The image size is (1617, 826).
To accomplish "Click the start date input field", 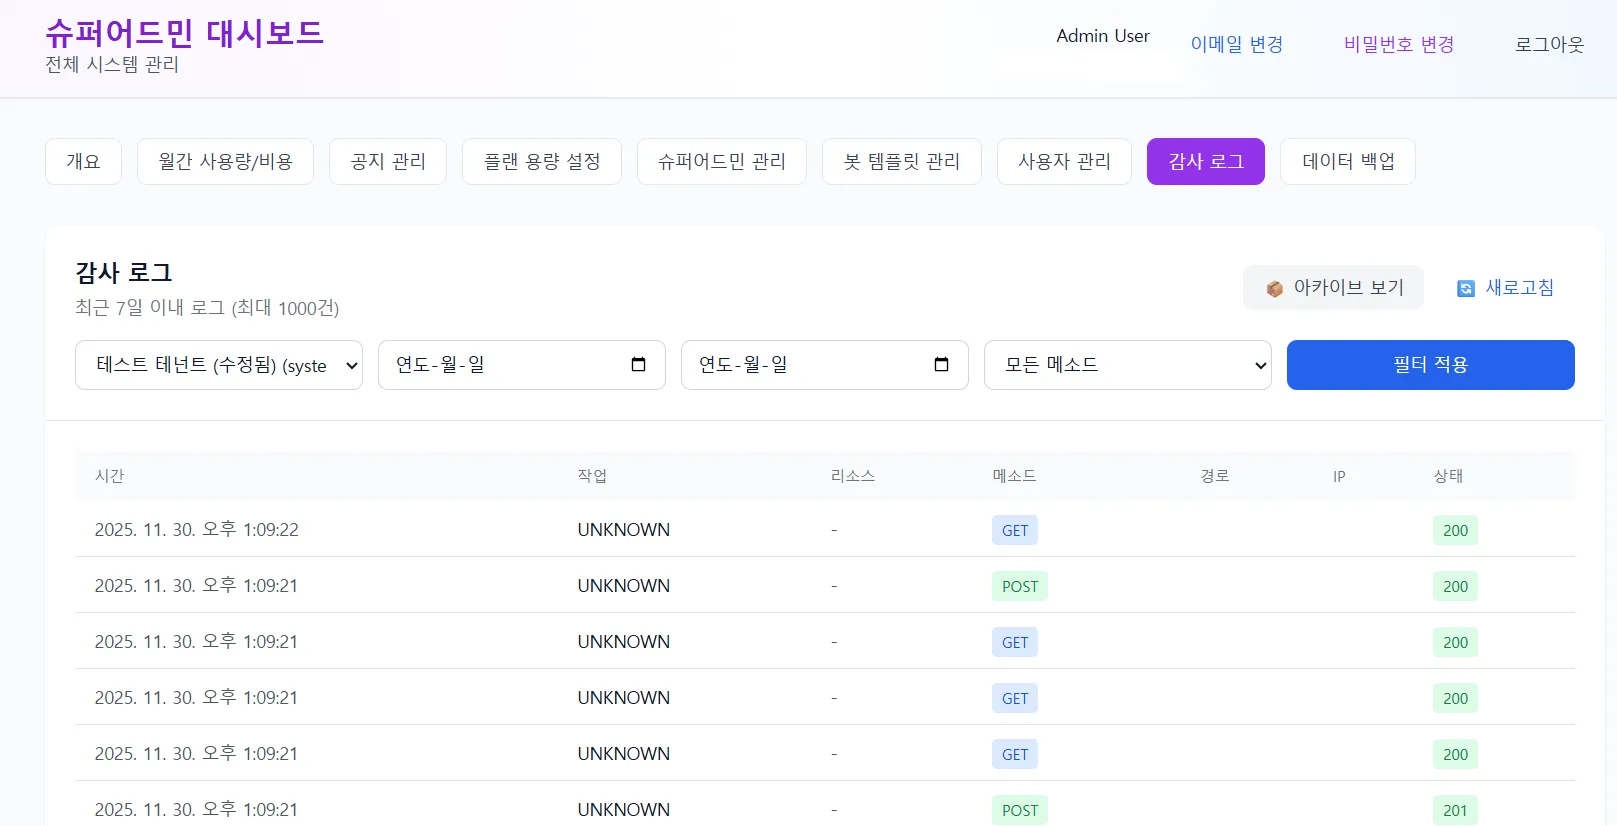I will pos(500,365).
